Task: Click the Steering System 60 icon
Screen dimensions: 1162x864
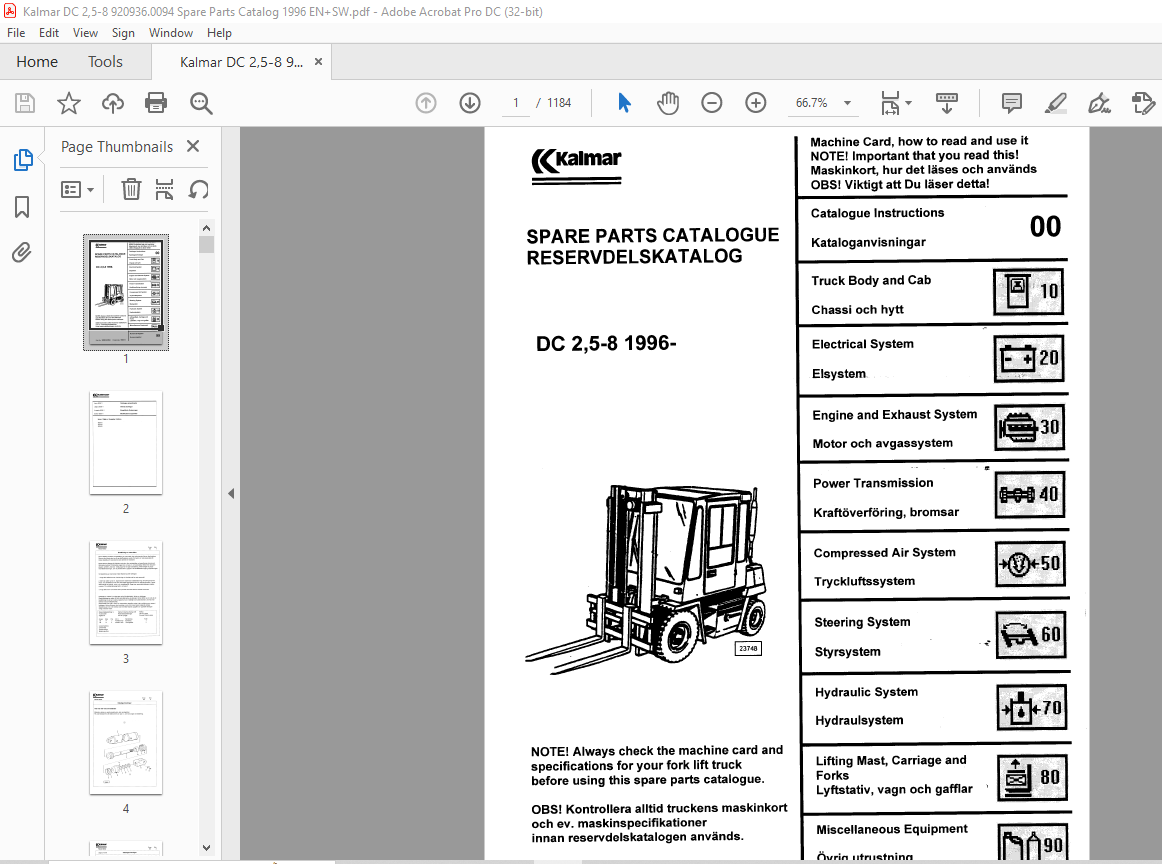Action: point(1032,634)
